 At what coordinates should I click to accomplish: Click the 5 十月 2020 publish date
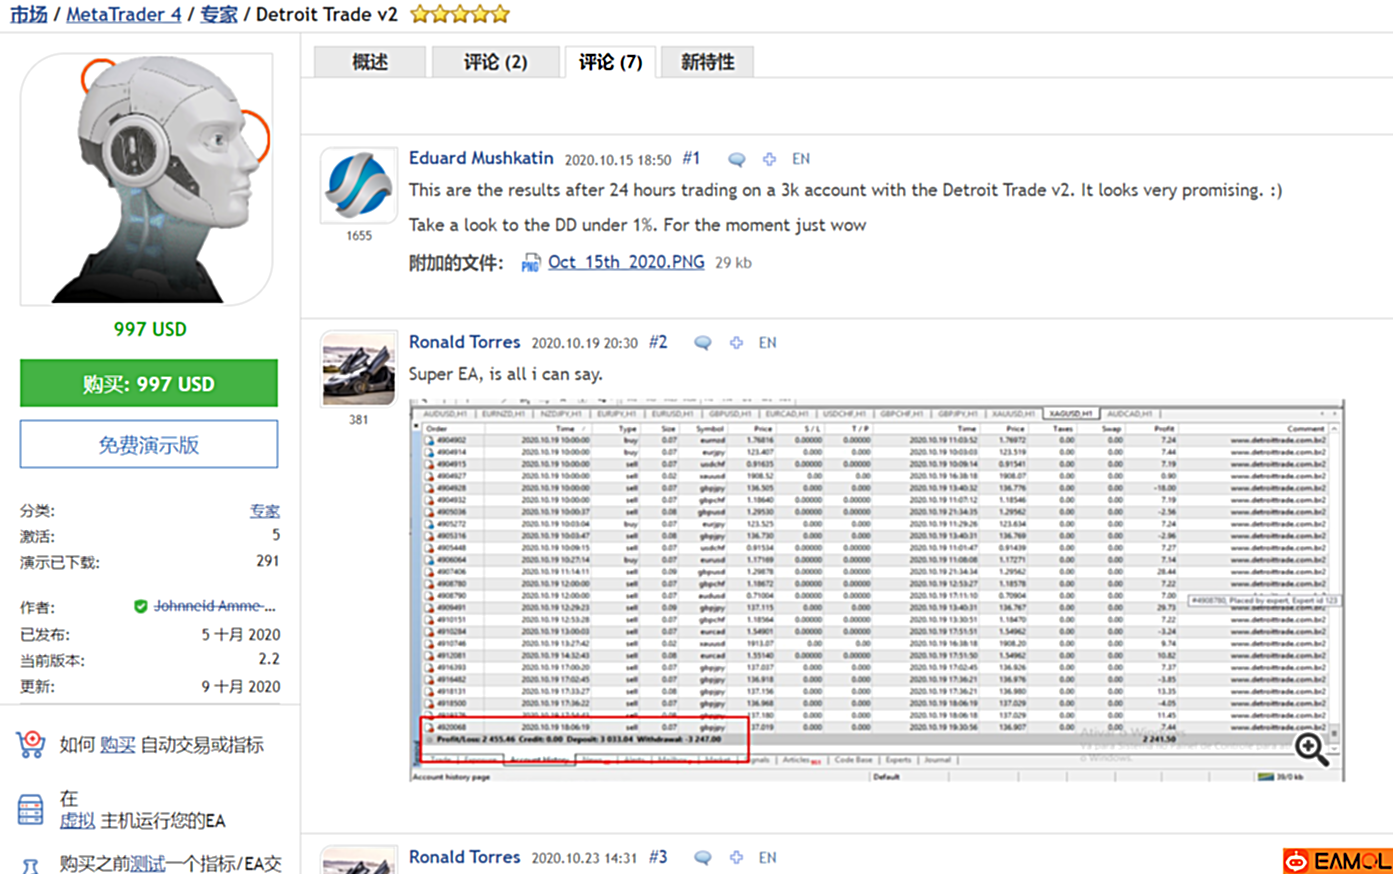[241, 635]
